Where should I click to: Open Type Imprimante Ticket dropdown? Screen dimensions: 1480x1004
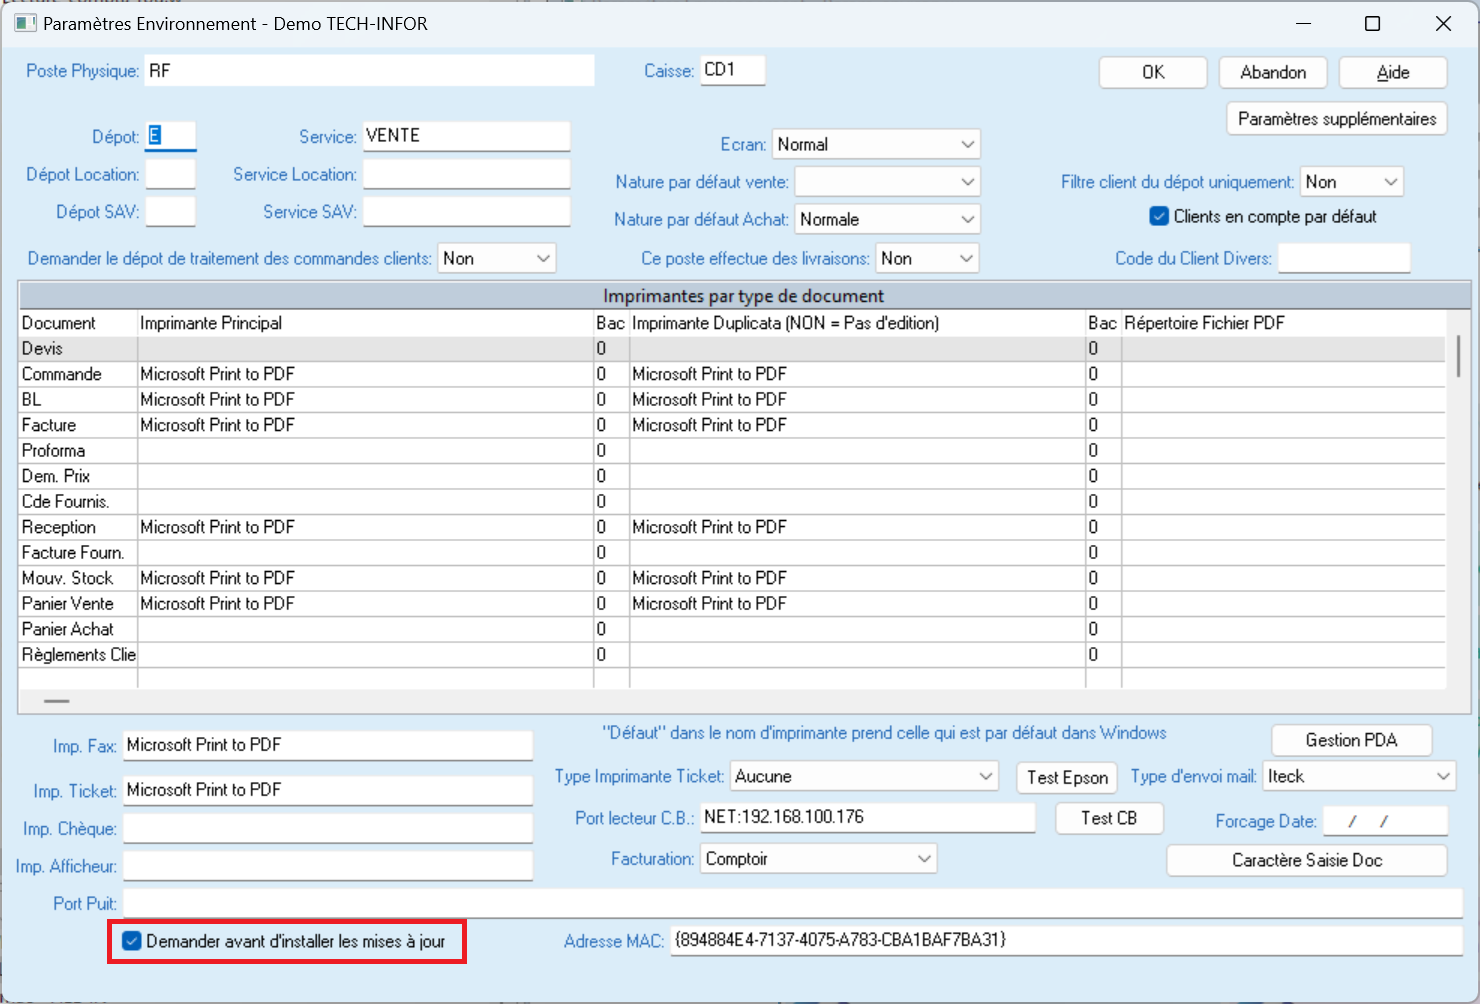pos(984,777)
